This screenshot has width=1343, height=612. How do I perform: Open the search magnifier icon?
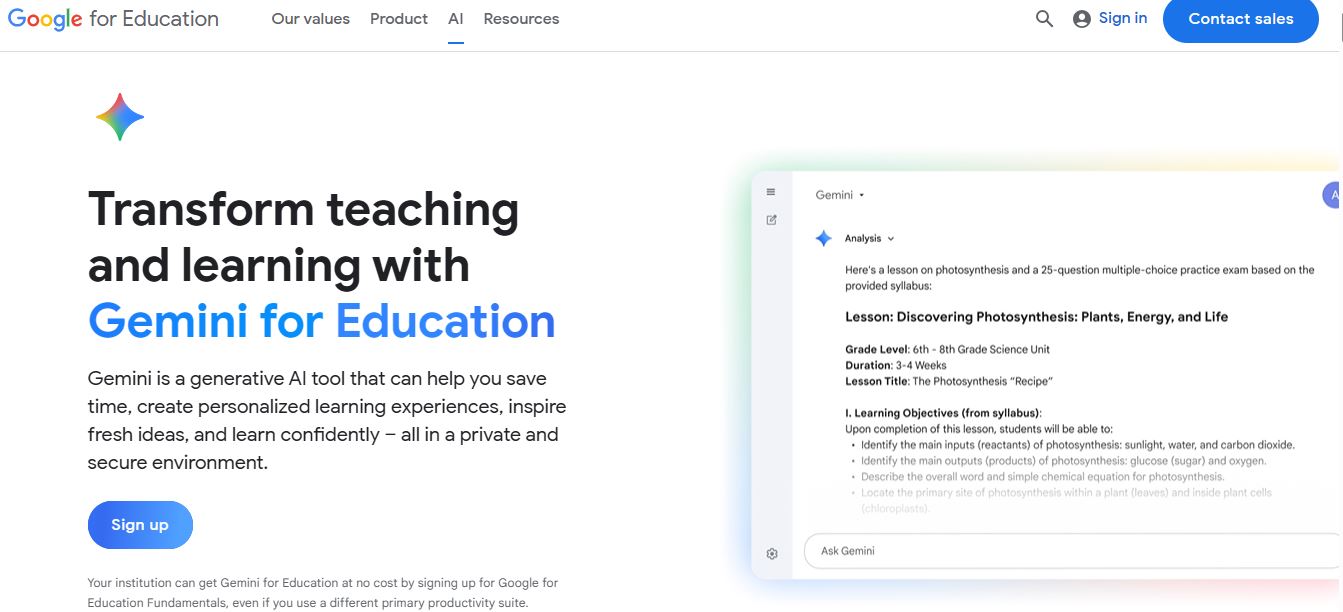1044,19
